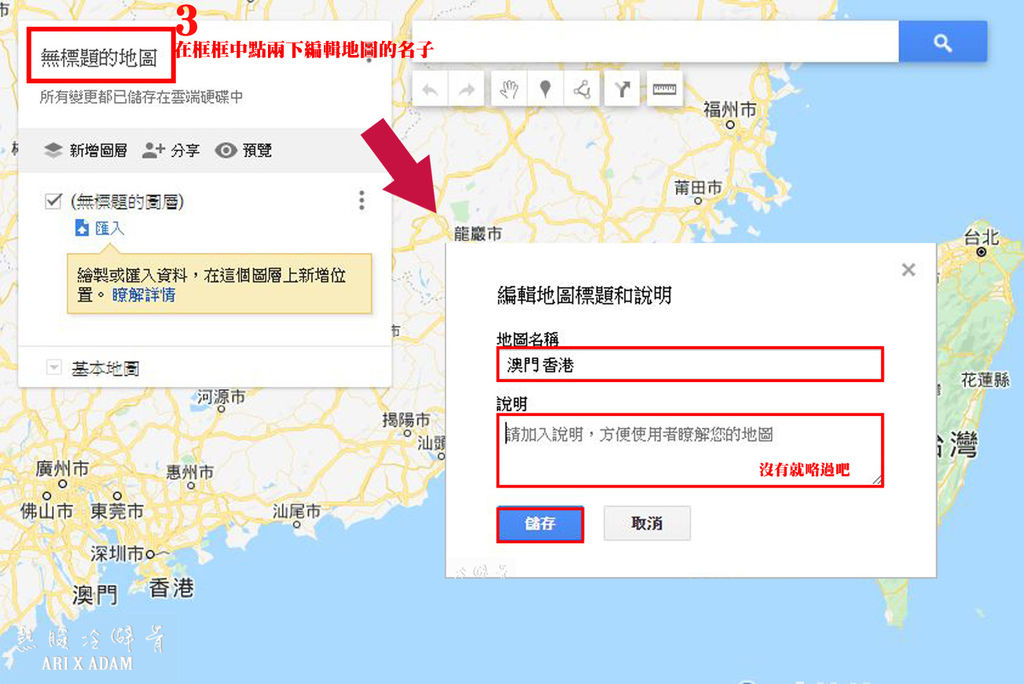Screen dimensions: 1024x684
Task: Expand the 基本地圖 base map dropdown arrow
Action: [x=54, y=367]
